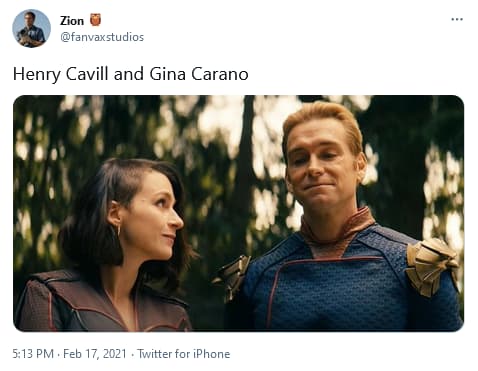Open the three-dot More options menu

coord(457,19)
